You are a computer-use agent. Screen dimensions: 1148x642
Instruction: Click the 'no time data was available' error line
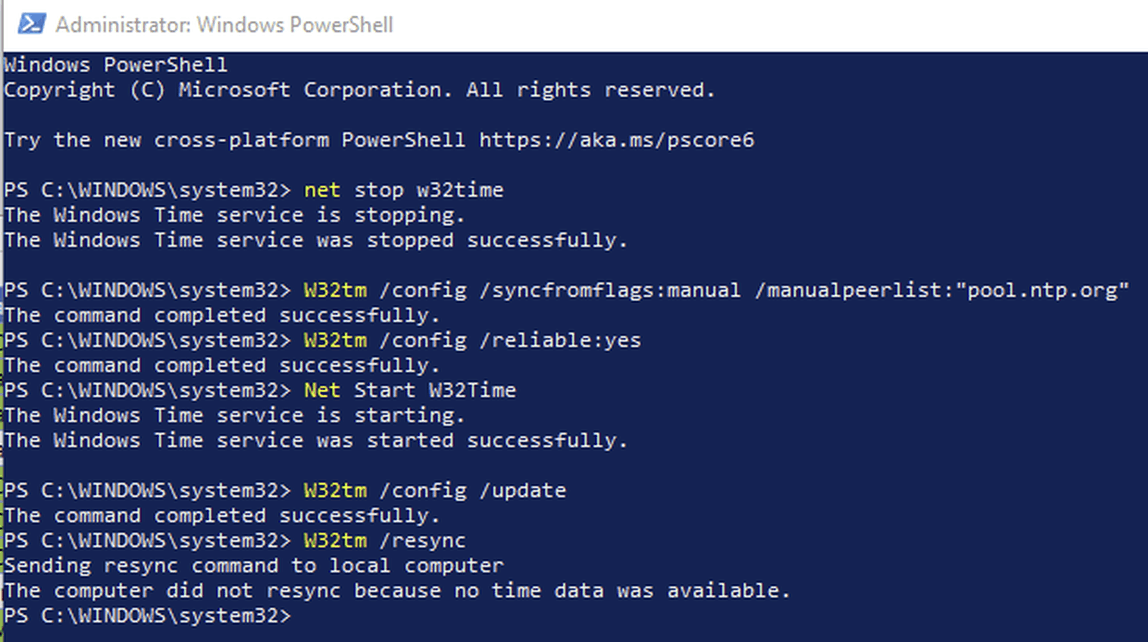[397, 590]
